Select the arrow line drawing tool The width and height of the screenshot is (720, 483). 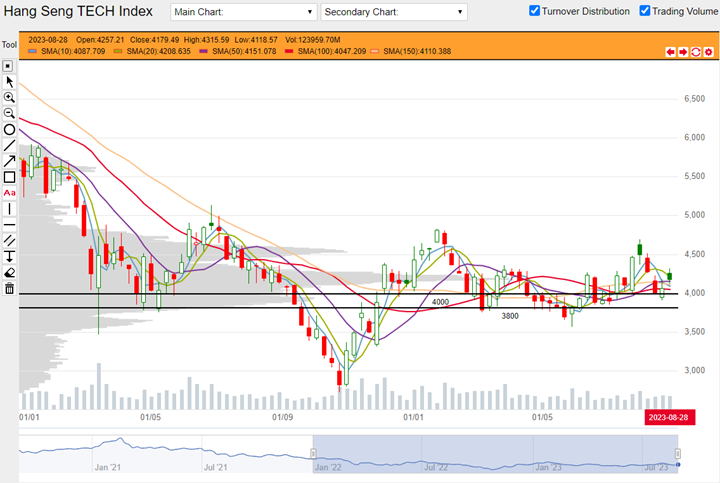[9, 161]
